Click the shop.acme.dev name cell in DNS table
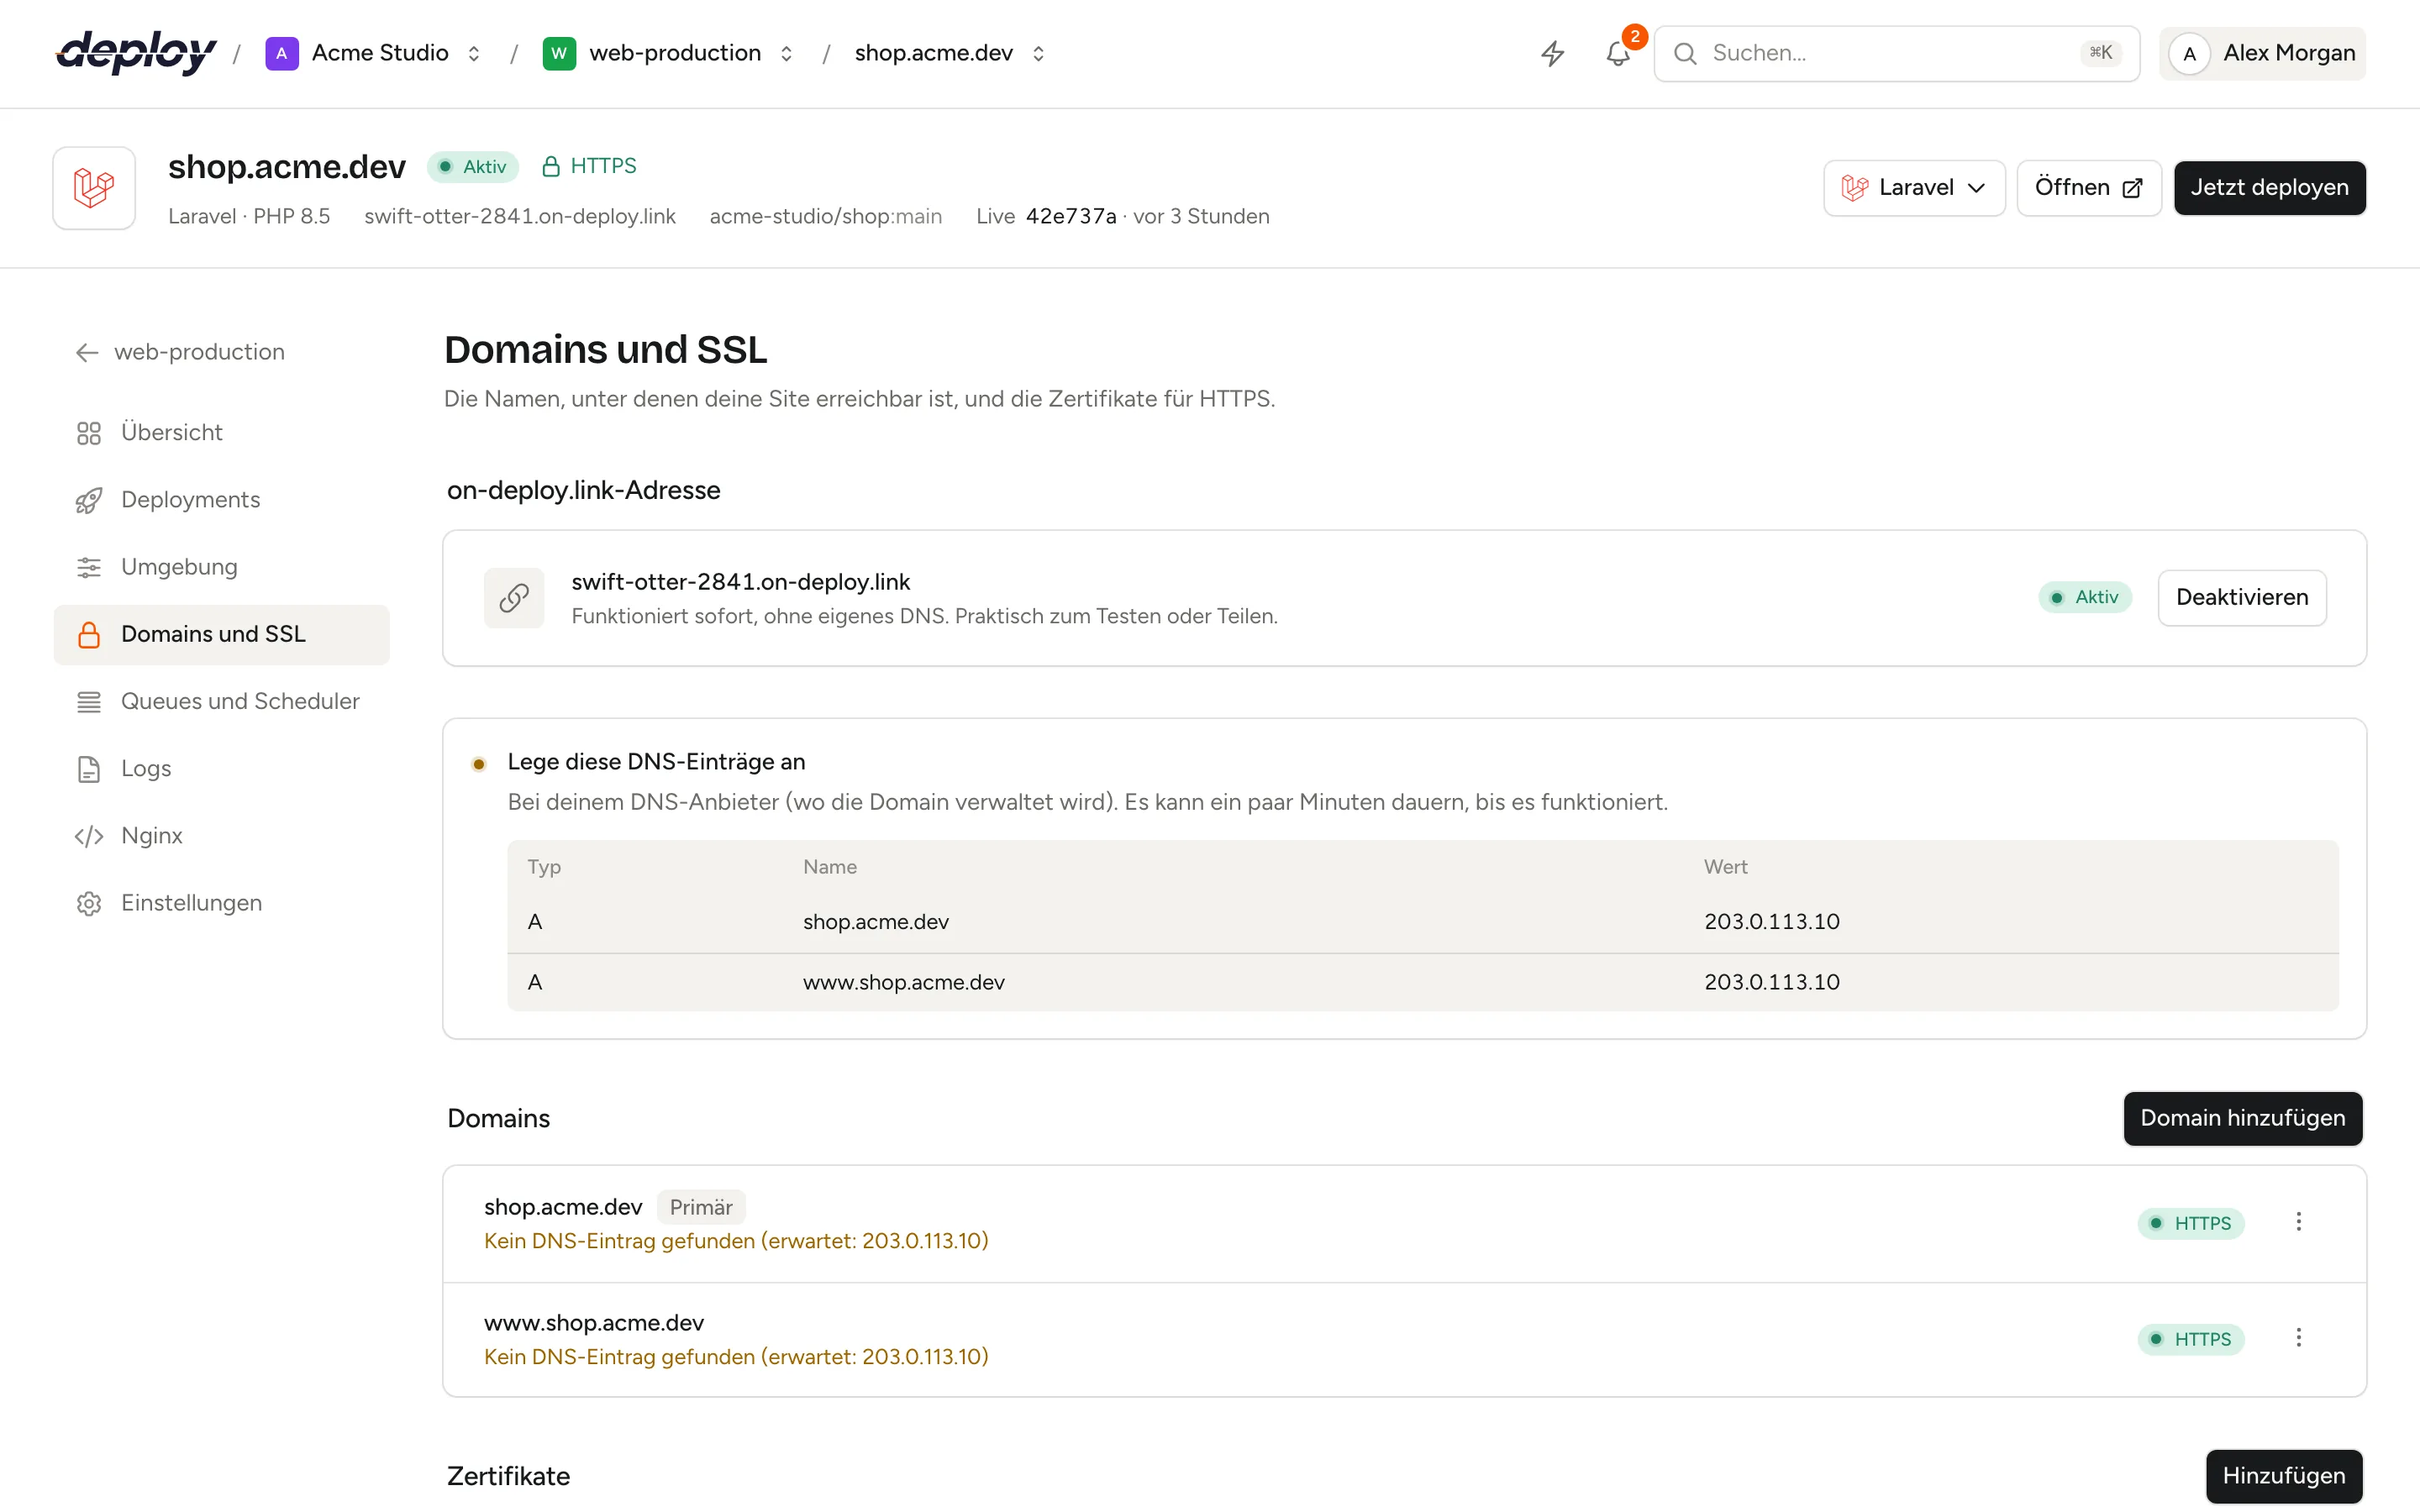The width and height of the screenshot is (2420, 1512). (875, 922)
